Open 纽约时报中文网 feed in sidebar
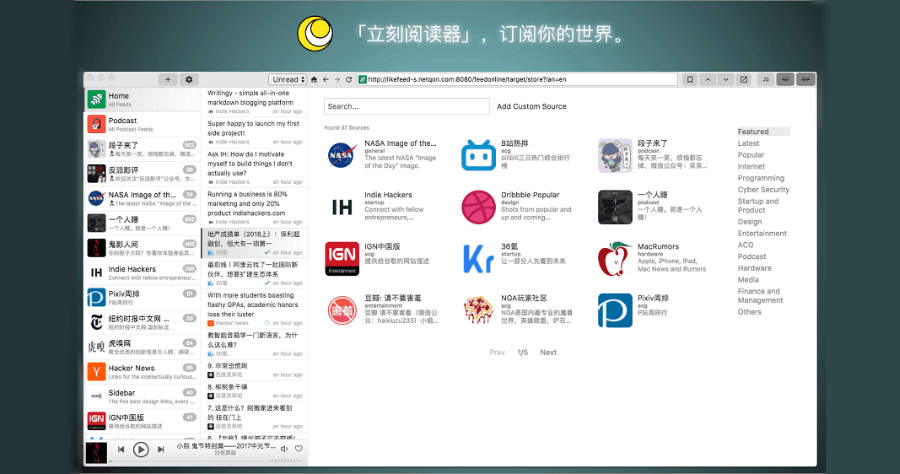Viewport: 900px width, 474px height. coord(142,322)
